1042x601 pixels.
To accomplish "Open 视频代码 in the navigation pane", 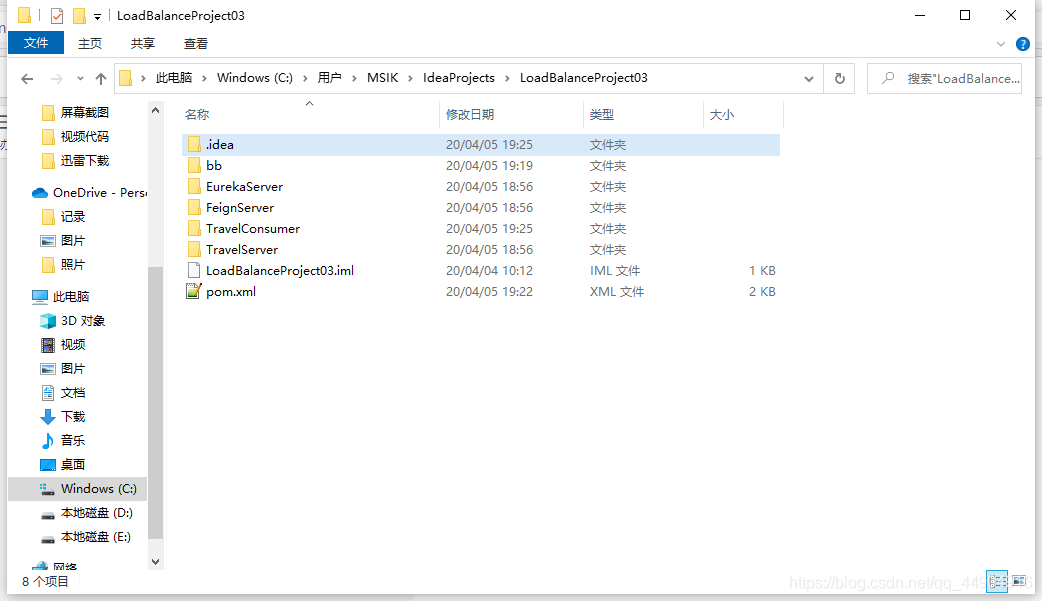I will 84,136.
